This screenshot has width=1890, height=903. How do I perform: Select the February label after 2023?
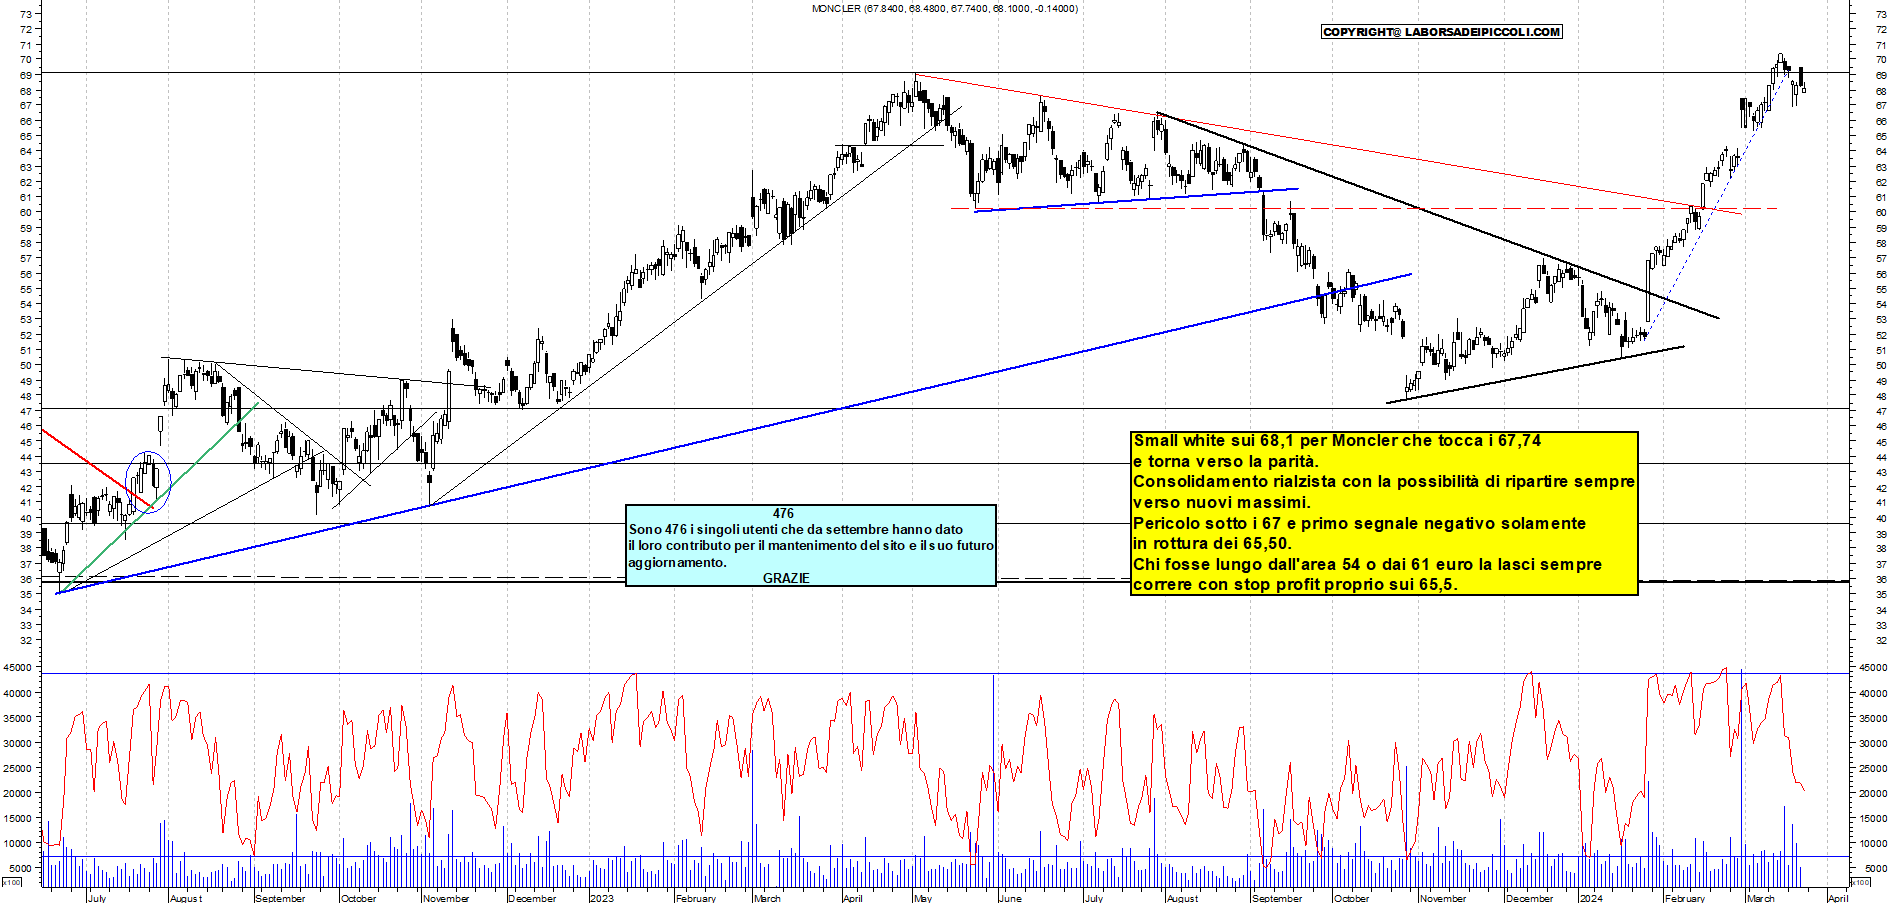(x=696, y=898)
